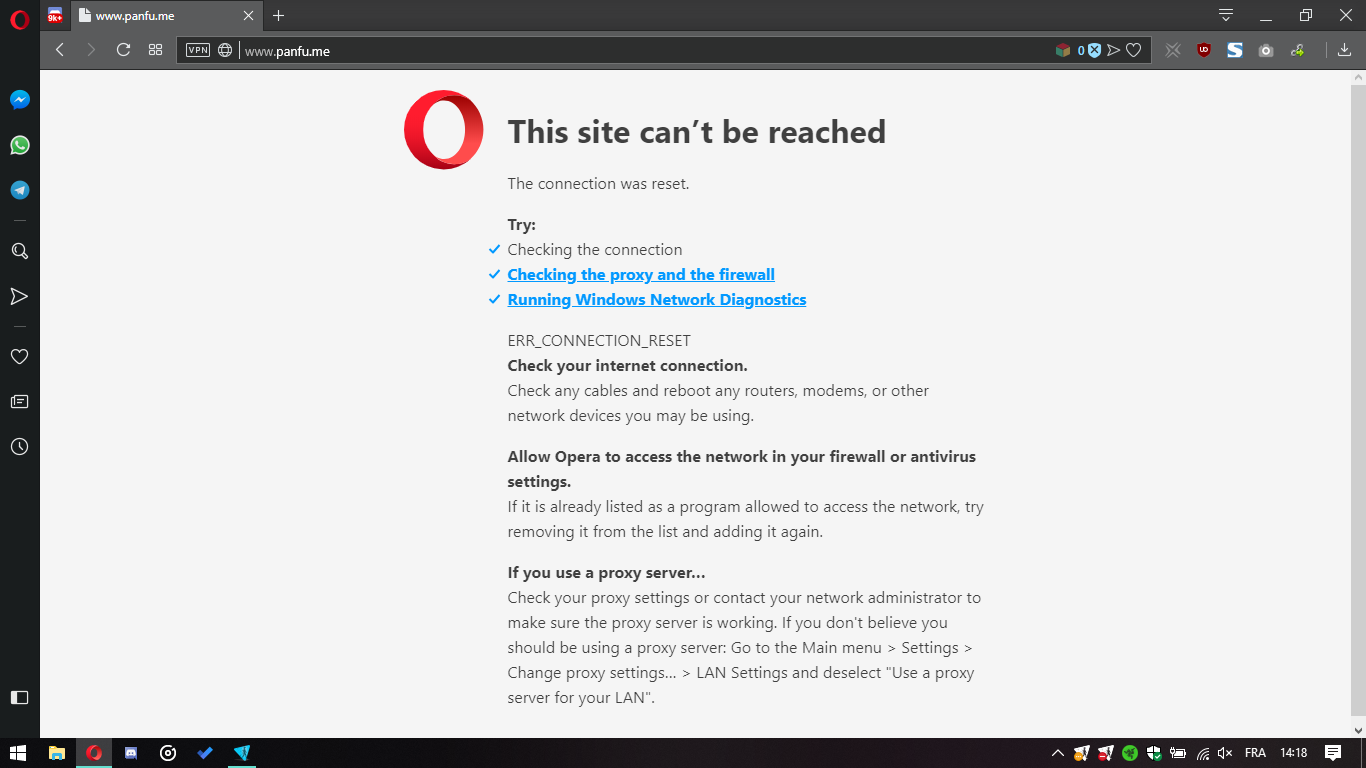Click 'Checking the proxy and the firewall' link
The height and width of the screenshot is (768, 1366).
[x=640, y=275]
